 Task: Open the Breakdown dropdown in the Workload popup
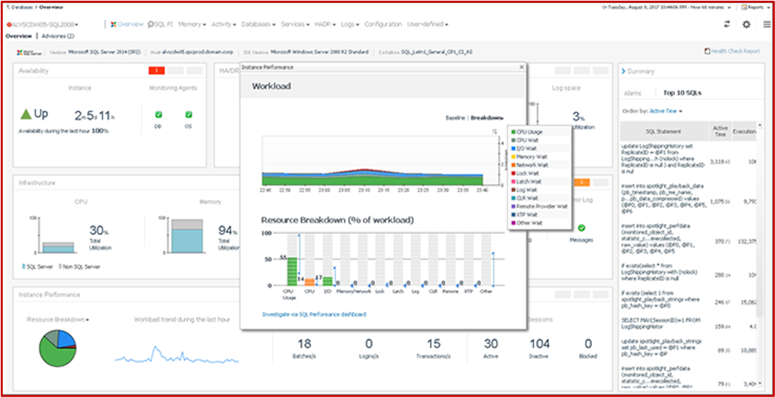click(487, 118)
